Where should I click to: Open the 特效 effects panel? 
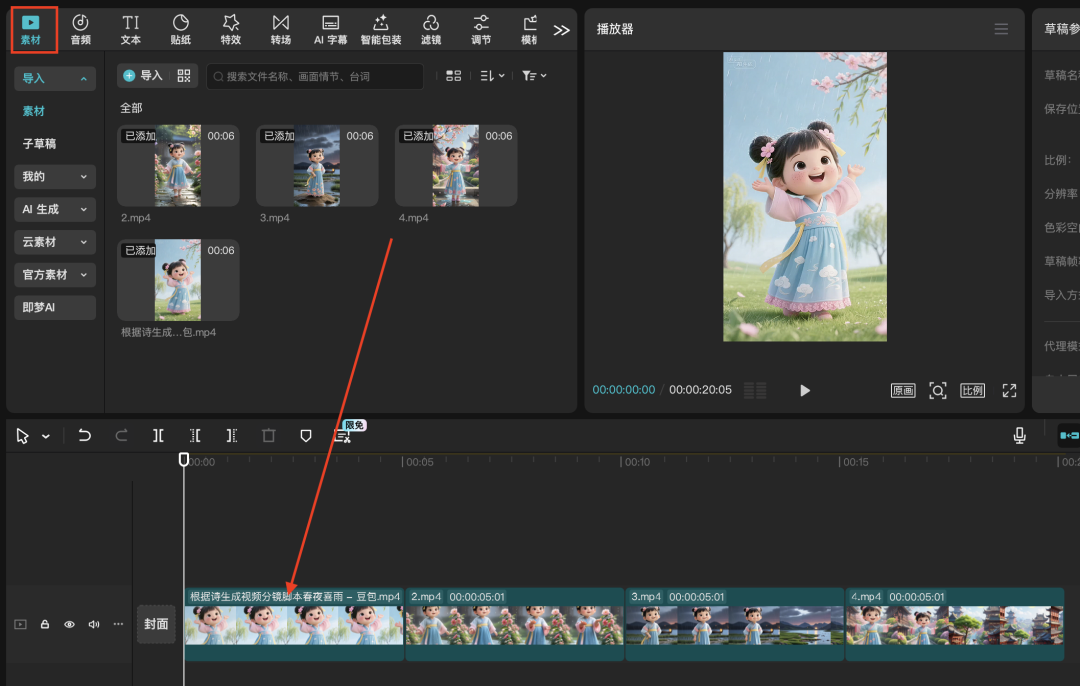[231, 29]
